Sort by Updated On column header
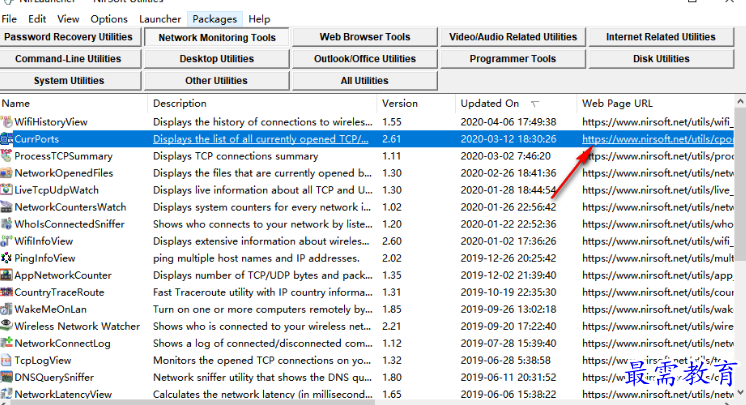The height and width of the screenshot is (405, 746). pos(516,103)
